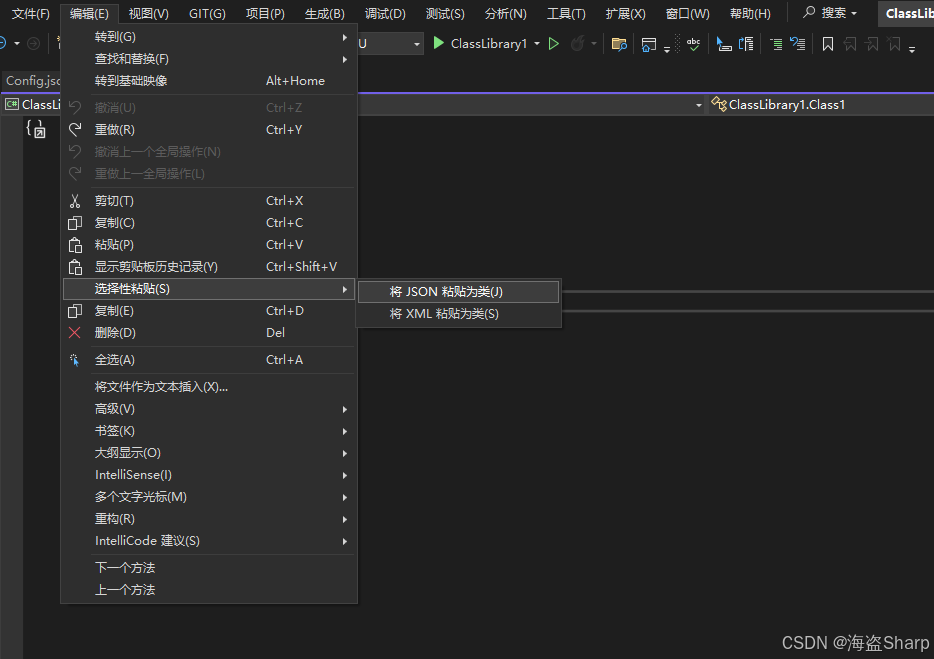Click the spell checker abc icon

[x=693, y=44]
